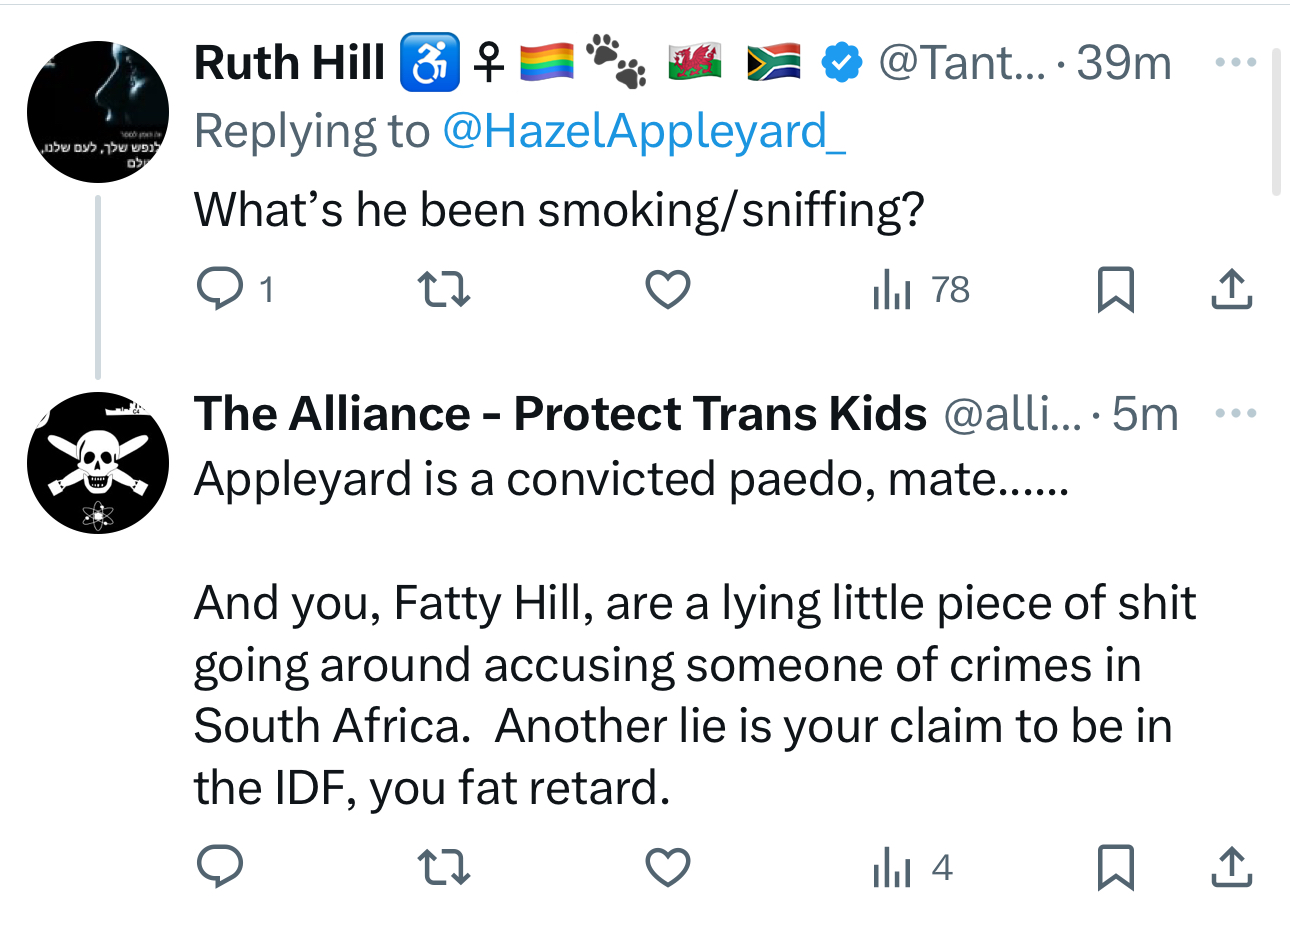Screen dimensions: 1290x928
Task: Like Ruth Hill's tweet
Action: point(667,289)
